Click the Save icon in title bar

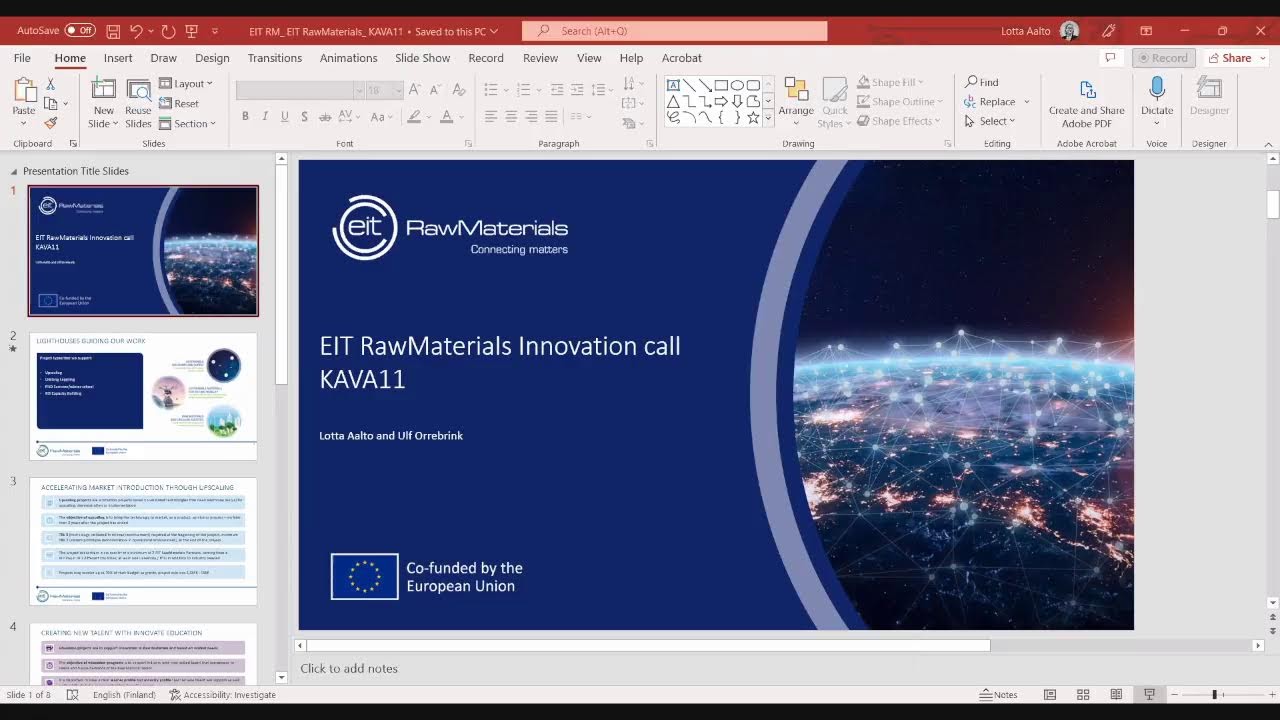click(x=113, y=31)
